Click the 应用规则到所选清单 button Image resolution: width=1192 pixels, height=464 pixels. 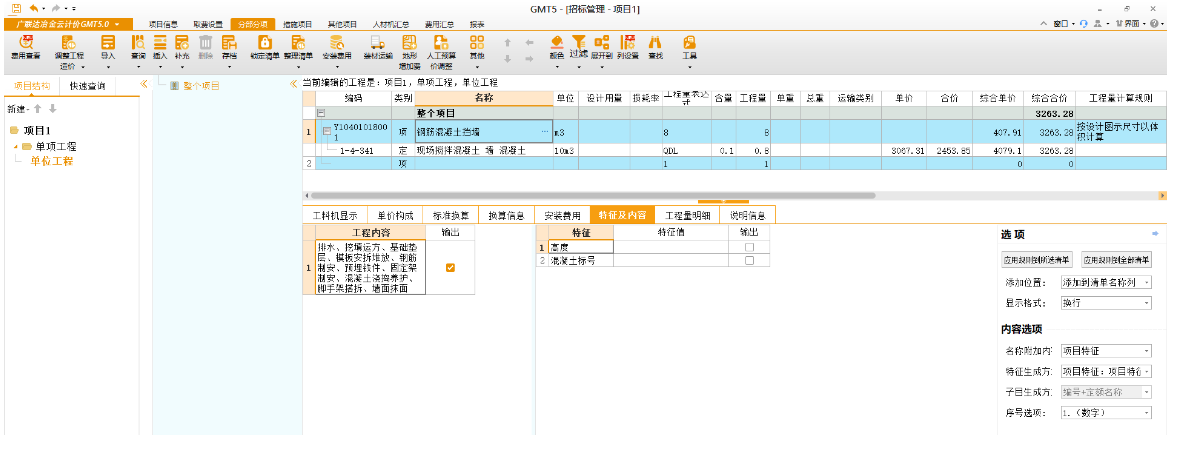tap(1037, 259)
